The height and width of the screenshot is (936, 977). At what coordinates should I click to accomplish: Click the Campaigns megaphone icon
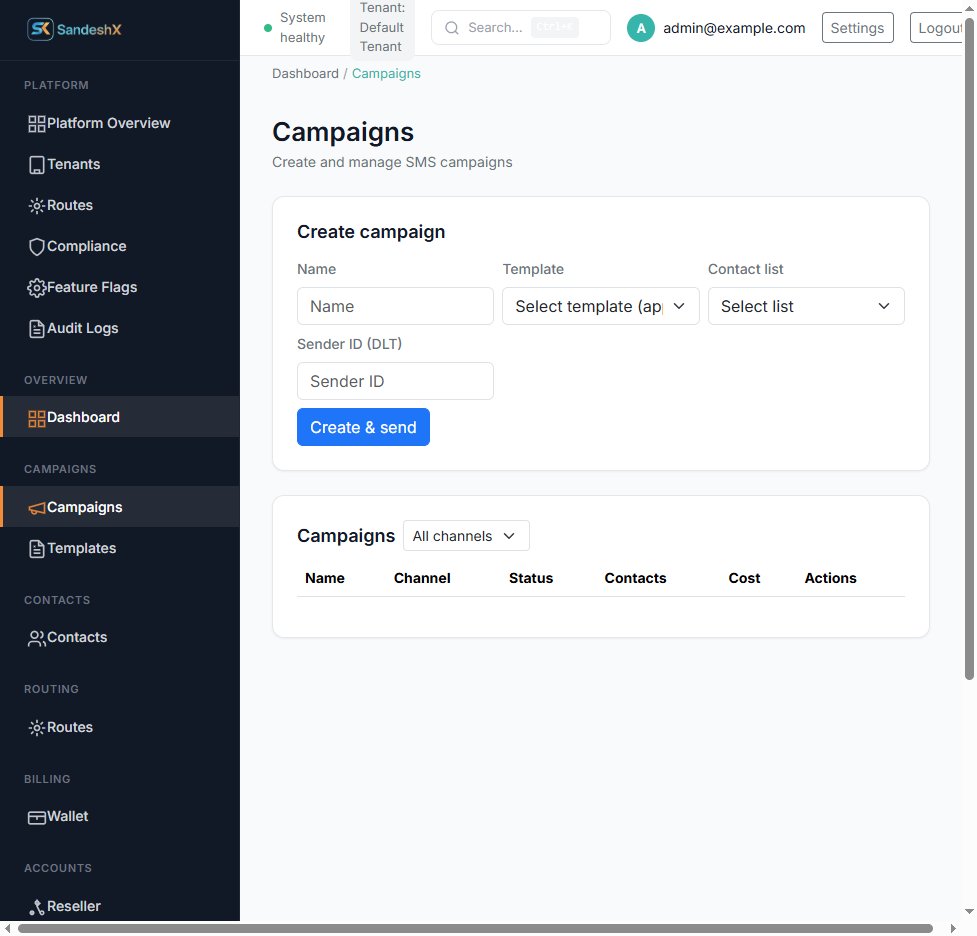pyautogui.click(x=37, y=508)
